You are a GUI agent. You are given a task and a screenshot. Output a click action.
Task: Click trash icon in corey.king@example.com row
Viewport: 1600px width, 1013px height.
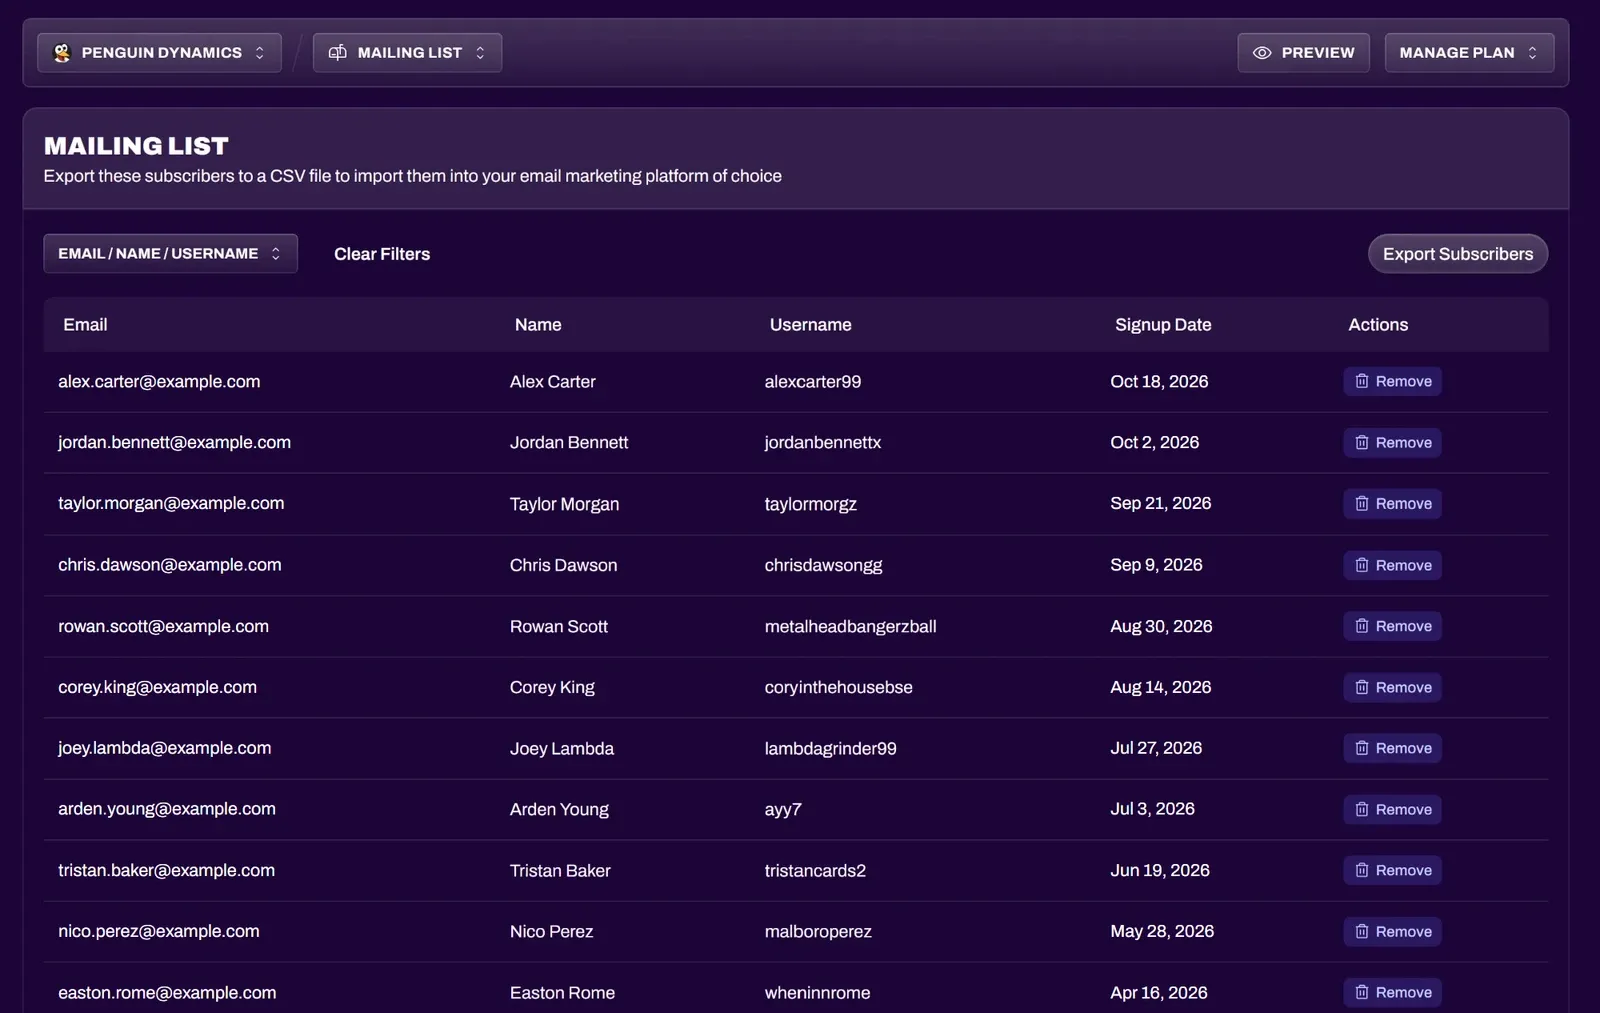coord(1361,687)
